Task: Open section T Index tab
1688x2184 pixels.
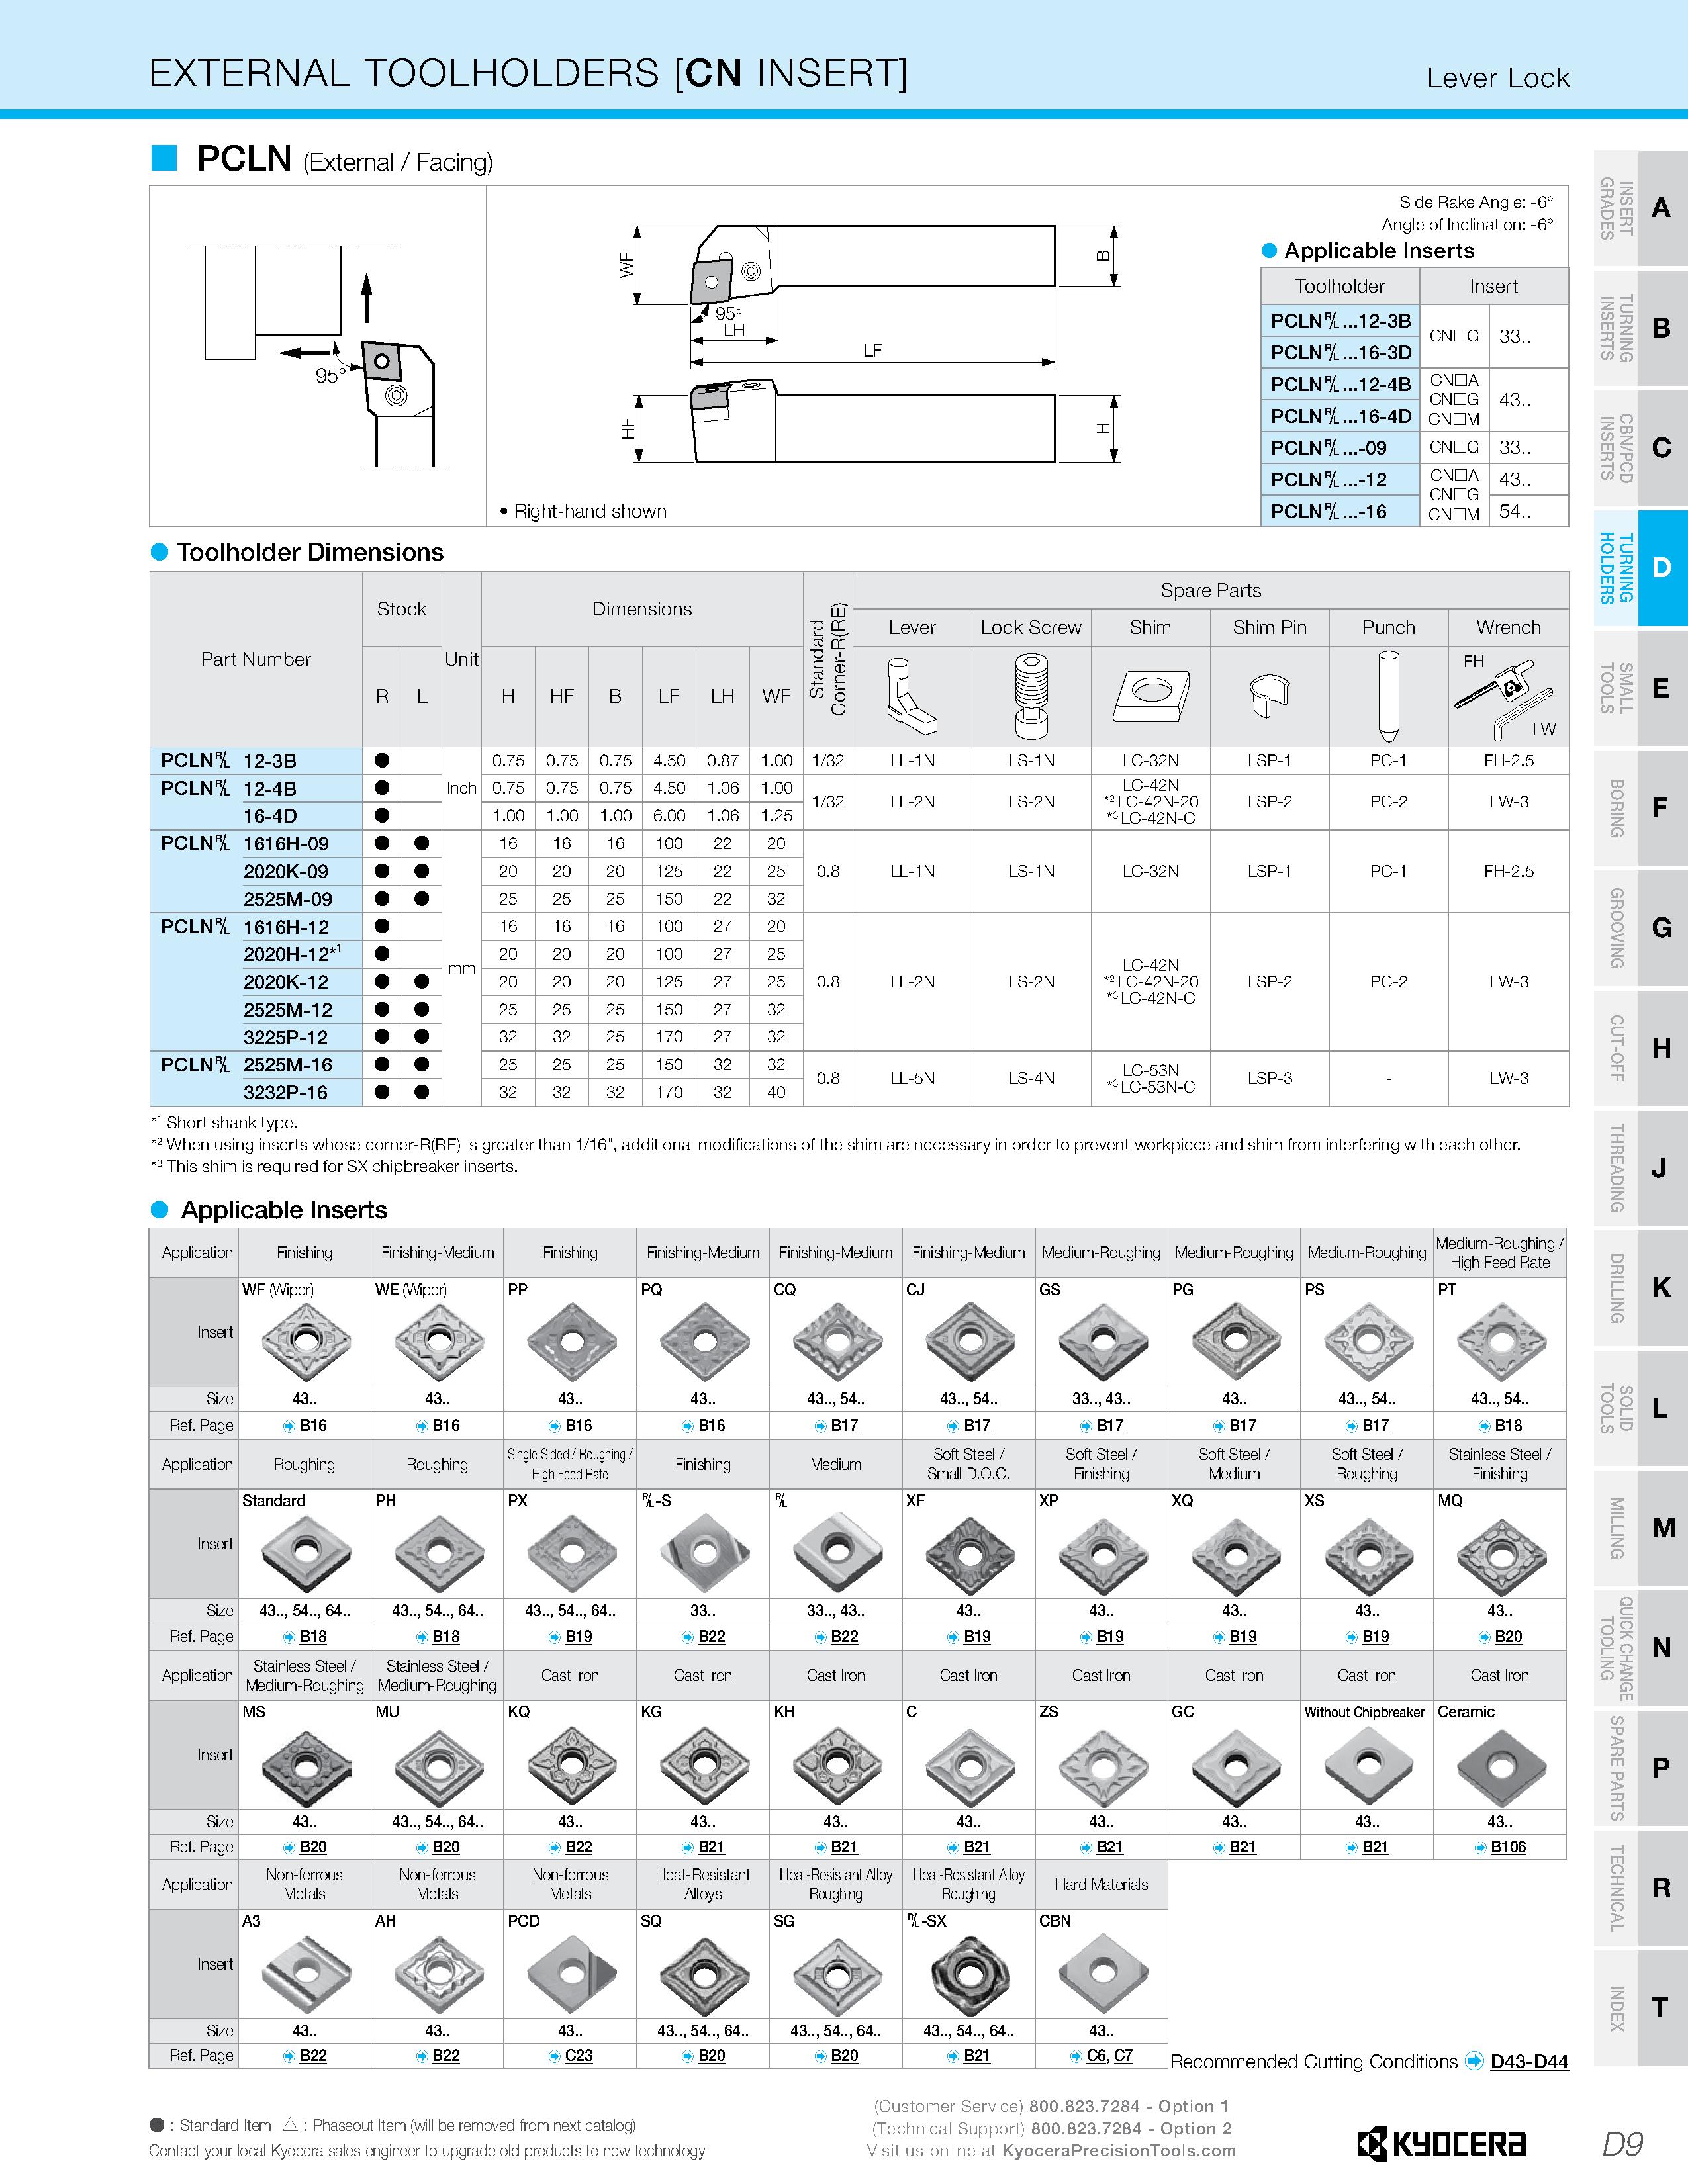Action: click(1640, 2007)
